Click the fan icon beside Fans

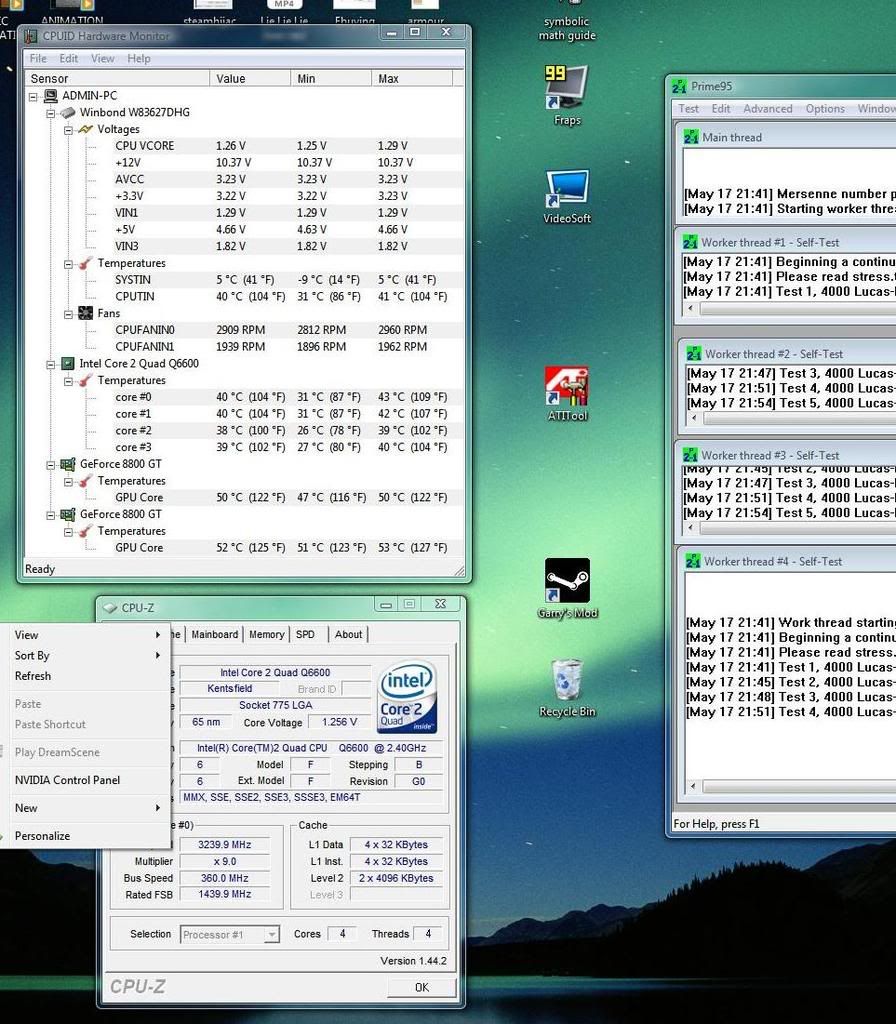(x=86, y=313)
